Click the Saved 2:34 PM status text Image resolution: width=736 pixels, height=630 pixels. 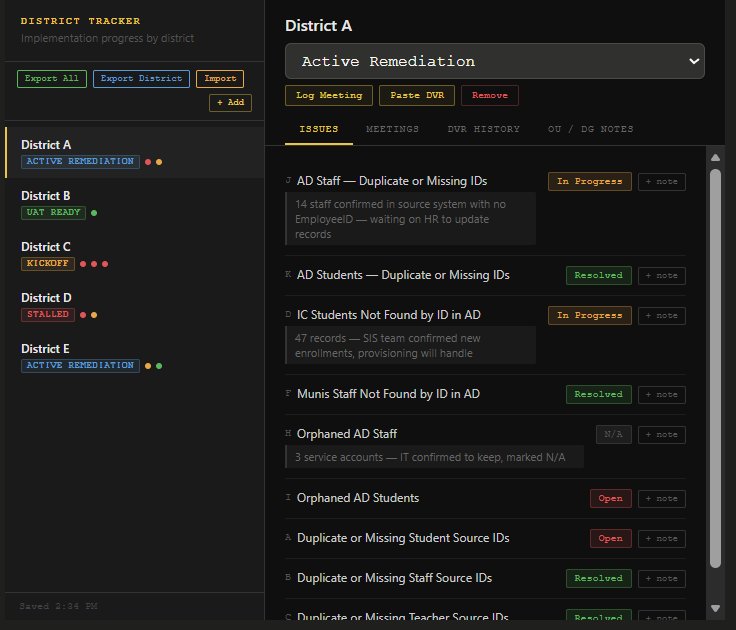coord(58,606)
